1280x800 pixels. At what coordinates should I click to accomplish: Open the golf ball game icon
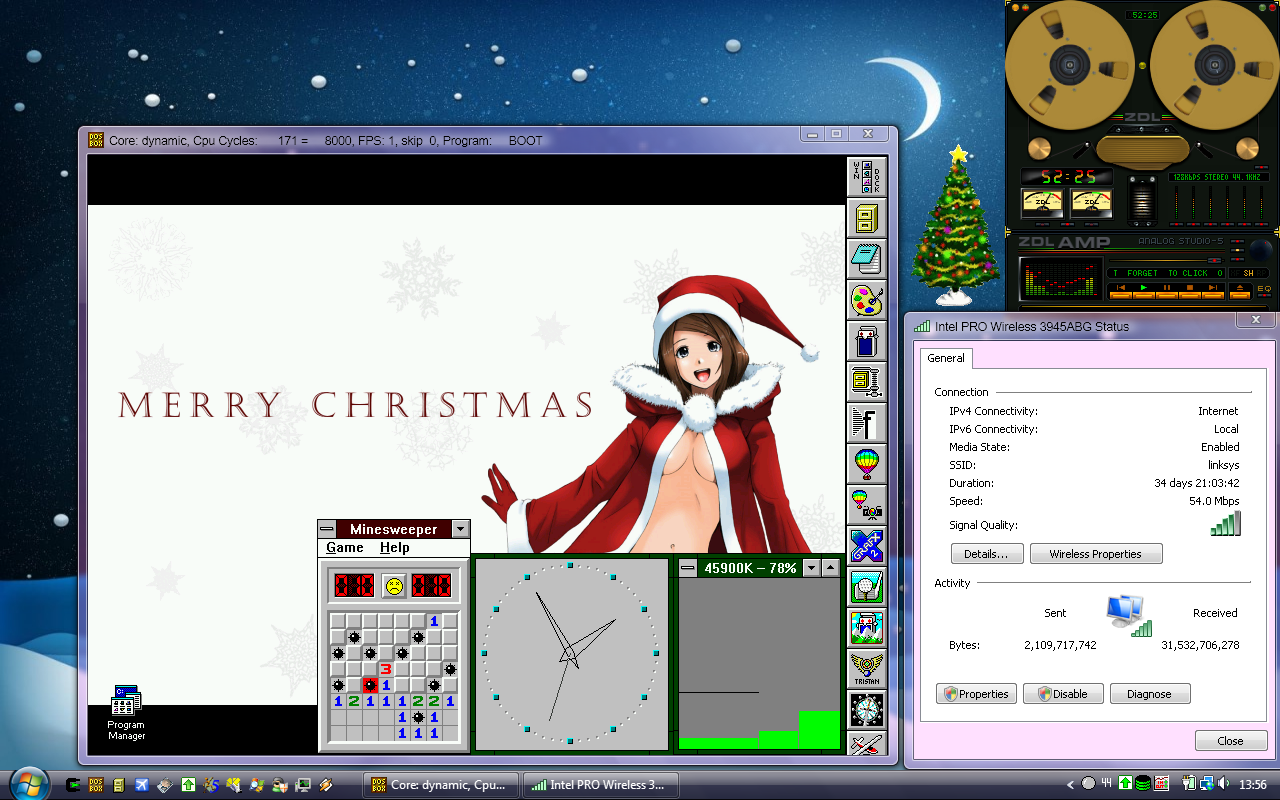867,587
